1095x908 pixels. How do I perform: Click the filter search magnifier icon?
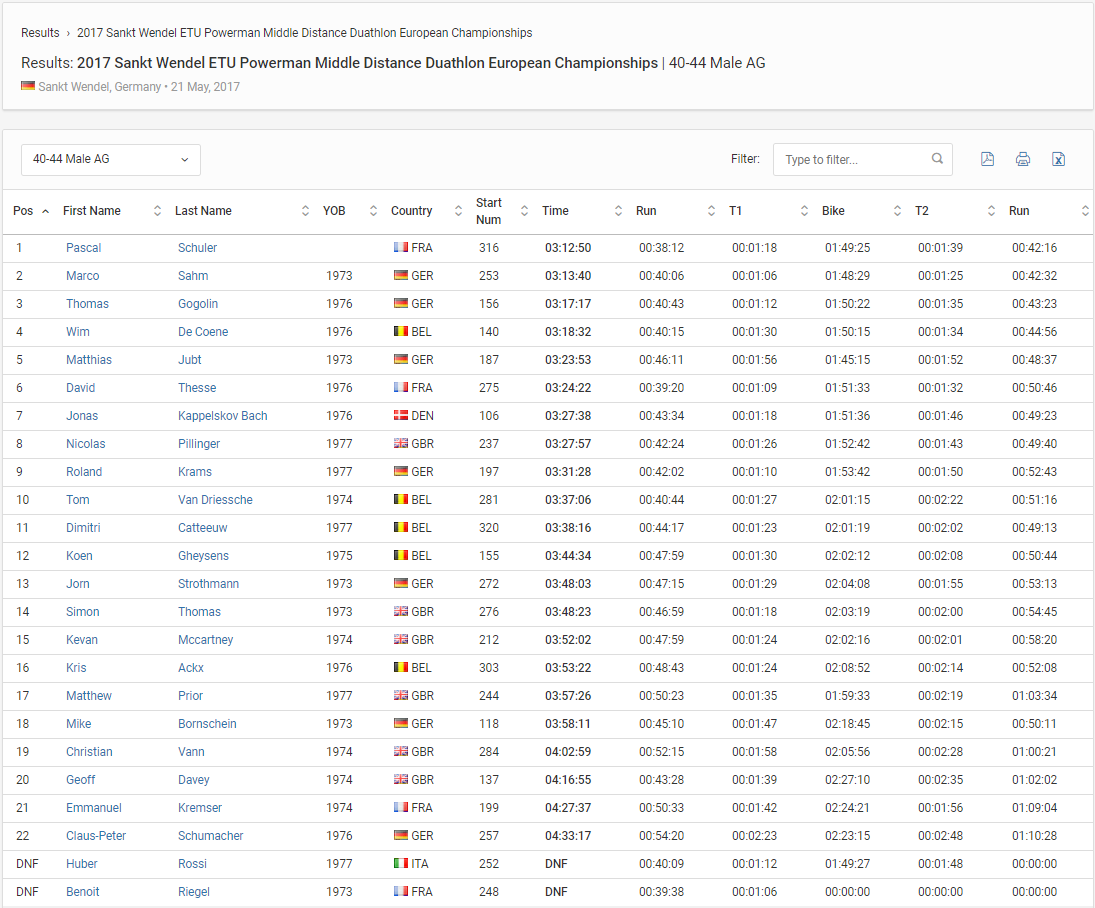(937, 159)
